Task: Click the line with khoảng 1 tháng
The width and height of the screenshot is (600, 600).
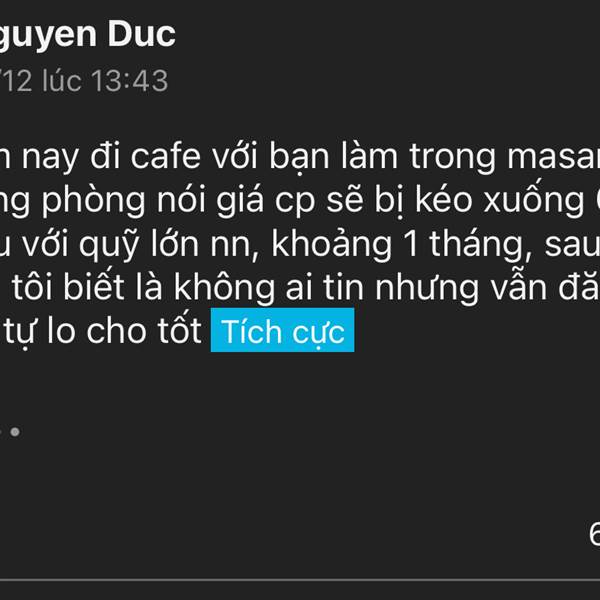Action: tap(300, 244)
